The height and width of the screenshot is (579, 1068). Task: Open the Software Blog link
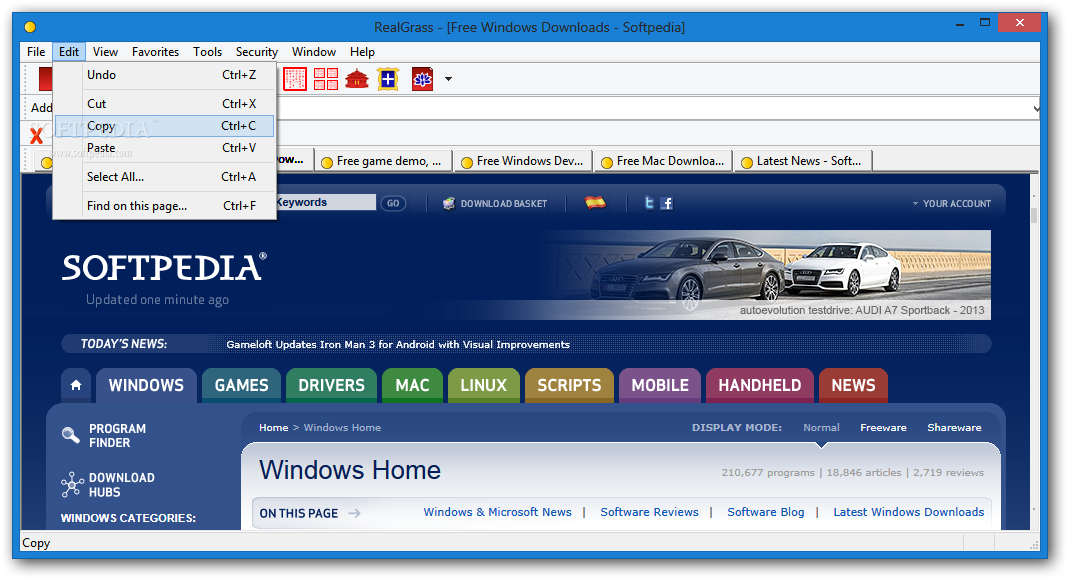tap(766, 512)
